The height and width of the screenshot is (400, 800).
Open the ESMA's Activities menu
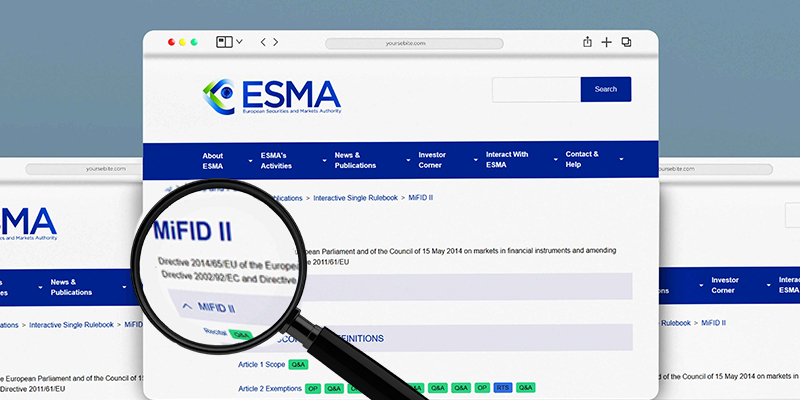click(276, 161)
